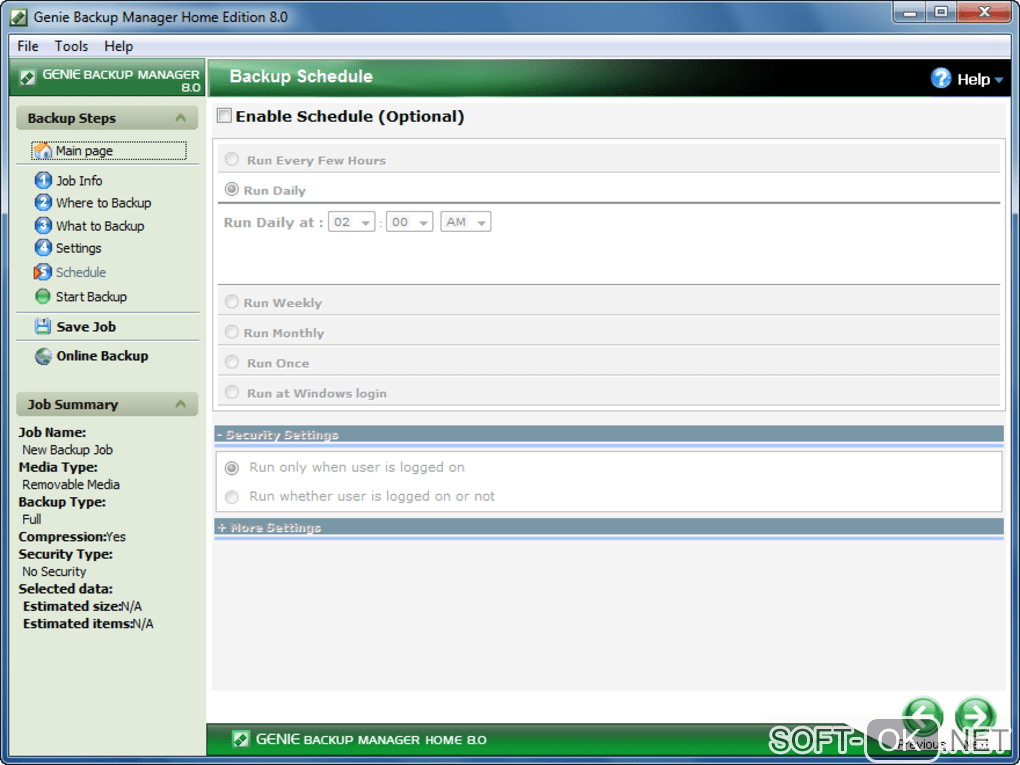This screenshot has height=765, width=1020.
Task: Click the What to Backup step 3 icon
Action: coord(43,226)
